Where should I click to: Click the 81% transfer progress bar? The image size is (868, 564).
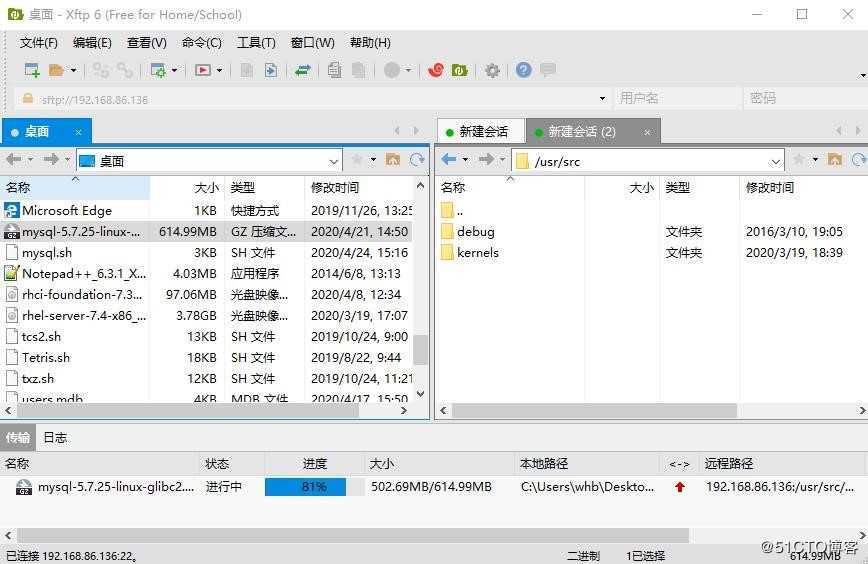coord(314,487)
